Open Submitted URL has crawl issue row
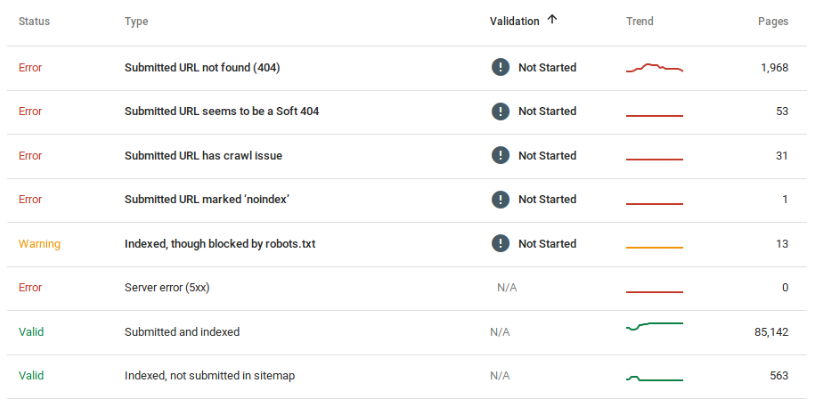 pos(407,156)
